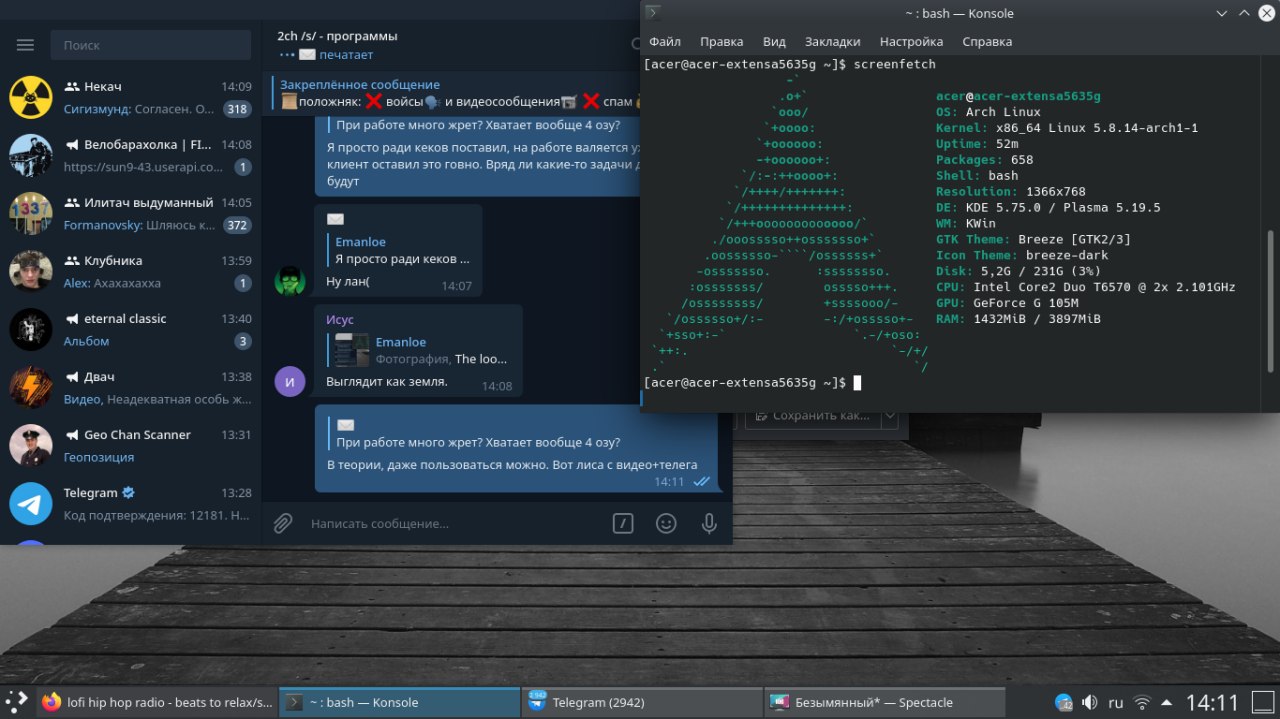Screen dimensions: 1280x719
Task: Open the KDE application launcher
Action: (x=17, y=702)
